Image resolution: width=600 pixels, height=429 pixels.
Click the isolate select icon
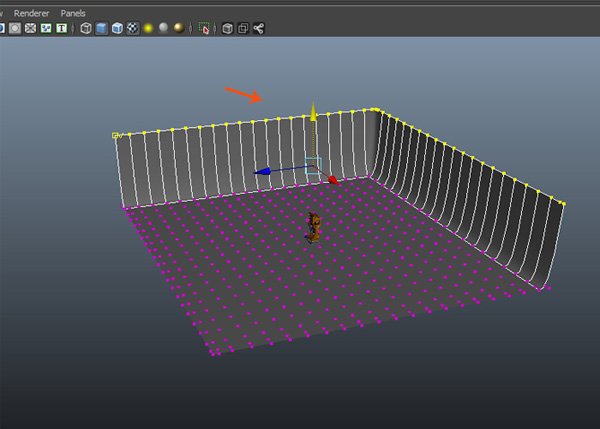click(x=204, y=28)
